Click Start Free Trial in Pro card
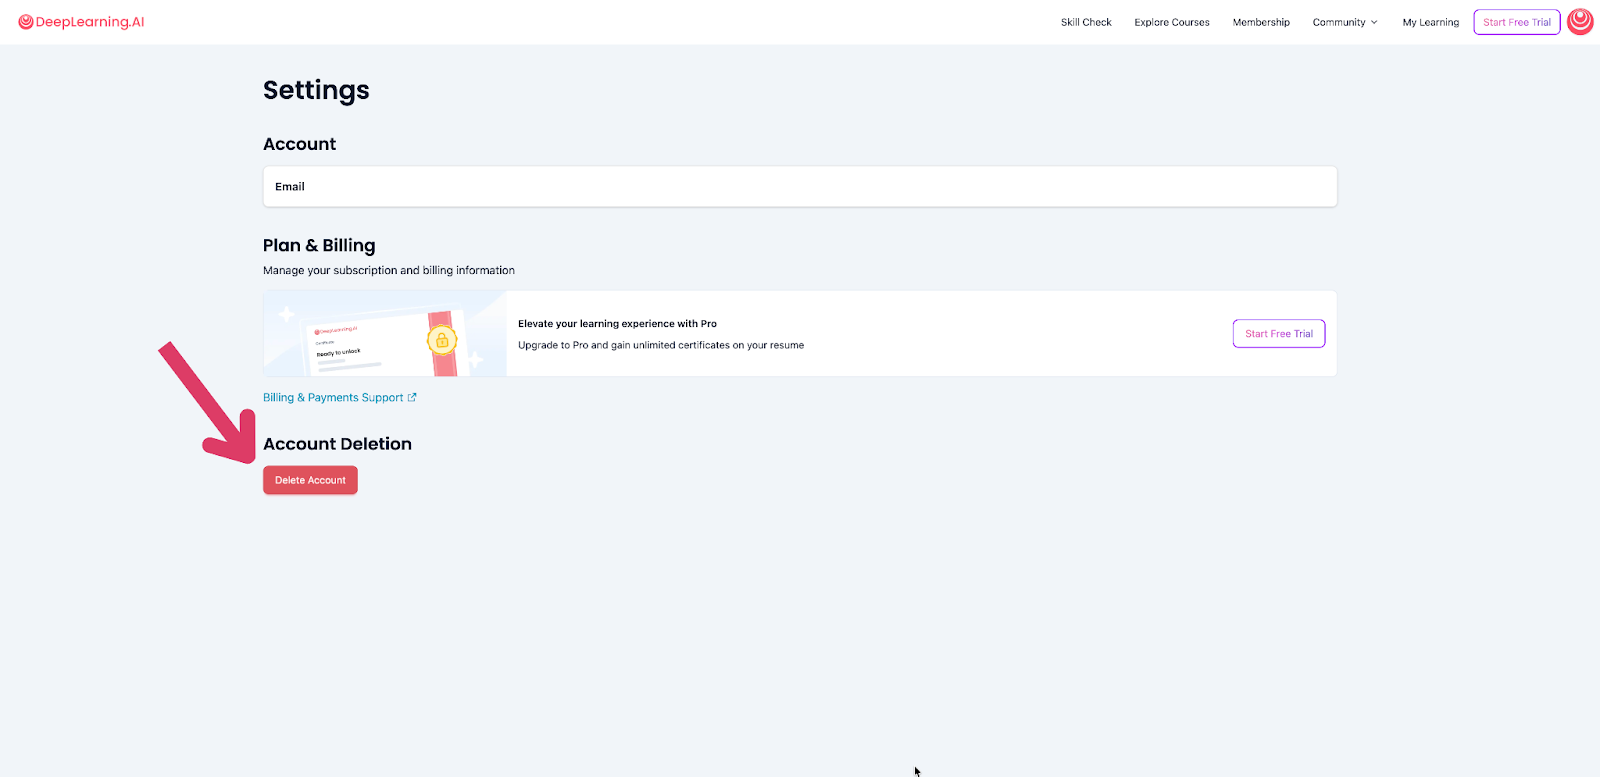Viewport: 1600px width, 777px height. click(1278, 334)
